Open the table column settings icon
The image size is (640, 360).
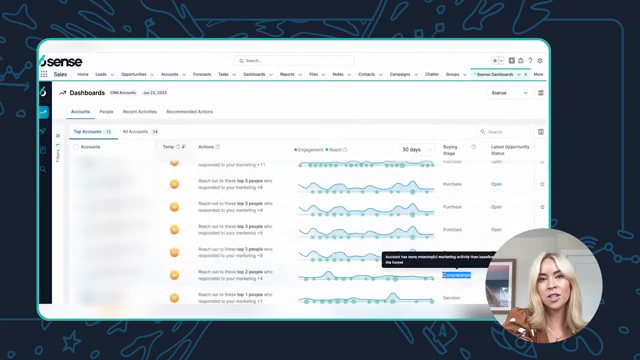(x=541, y=132)
